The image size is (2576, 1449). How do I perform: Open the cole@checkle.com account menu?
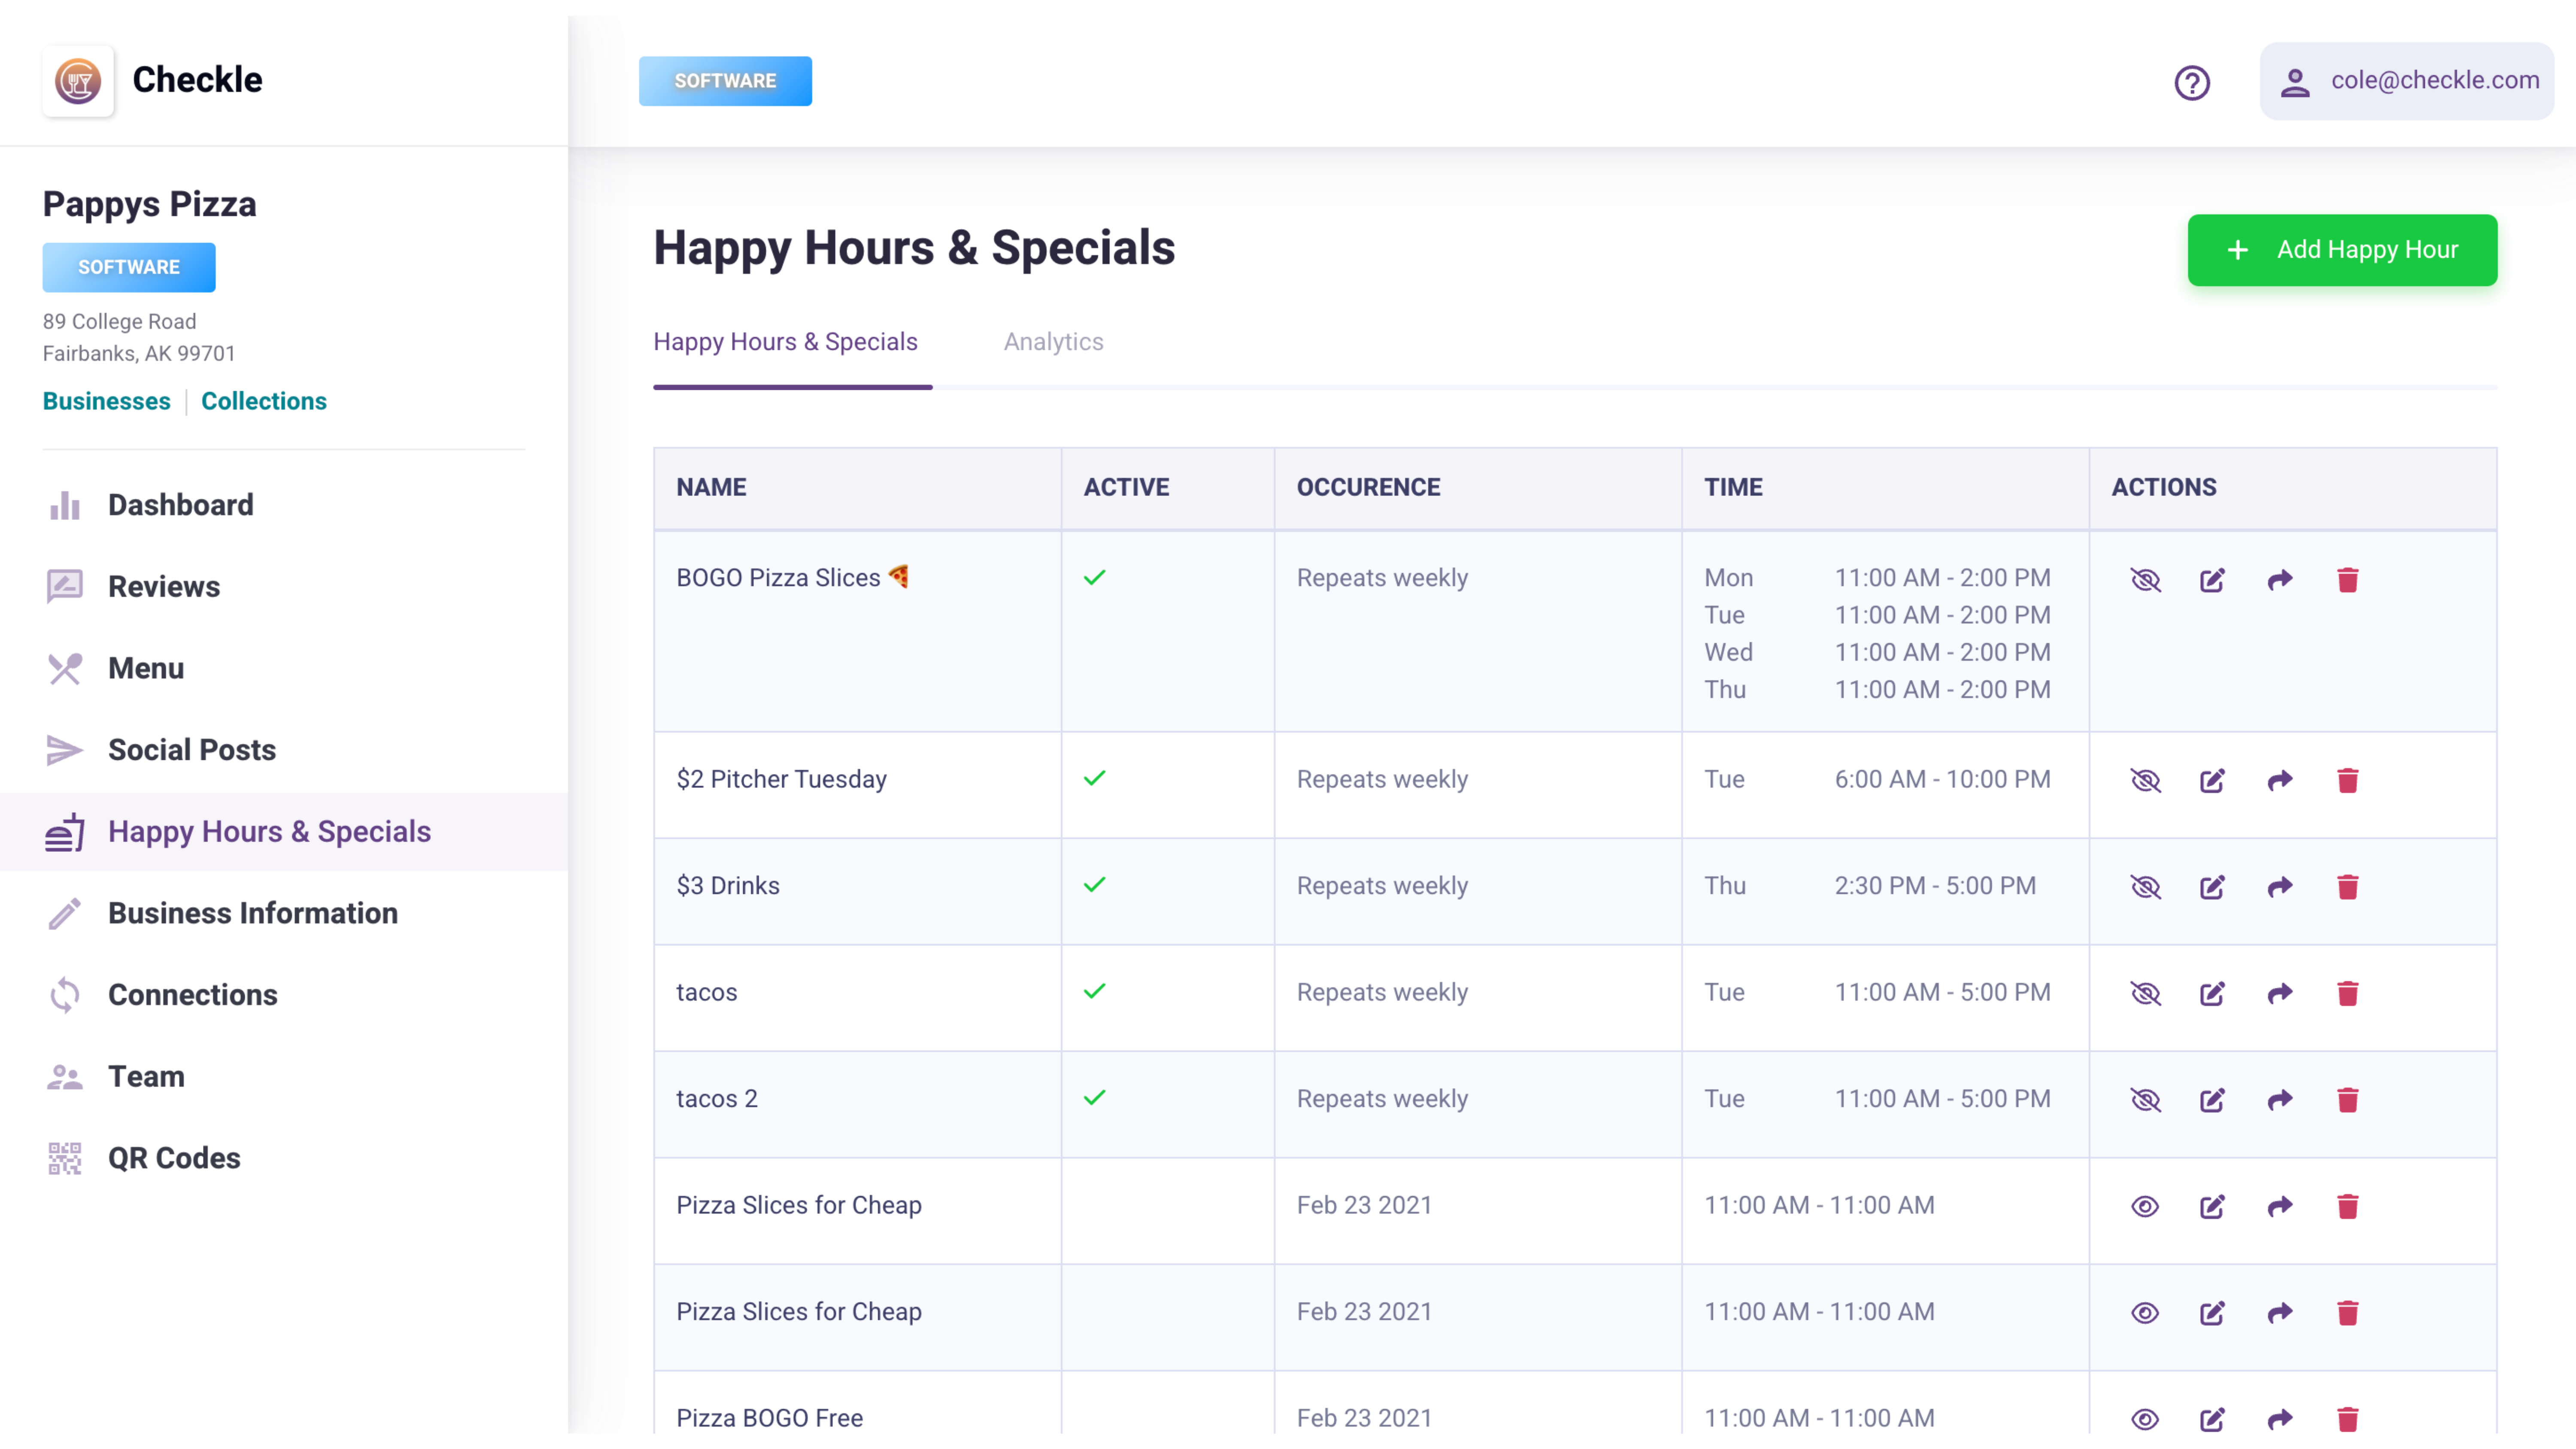tap(2406, 81)
